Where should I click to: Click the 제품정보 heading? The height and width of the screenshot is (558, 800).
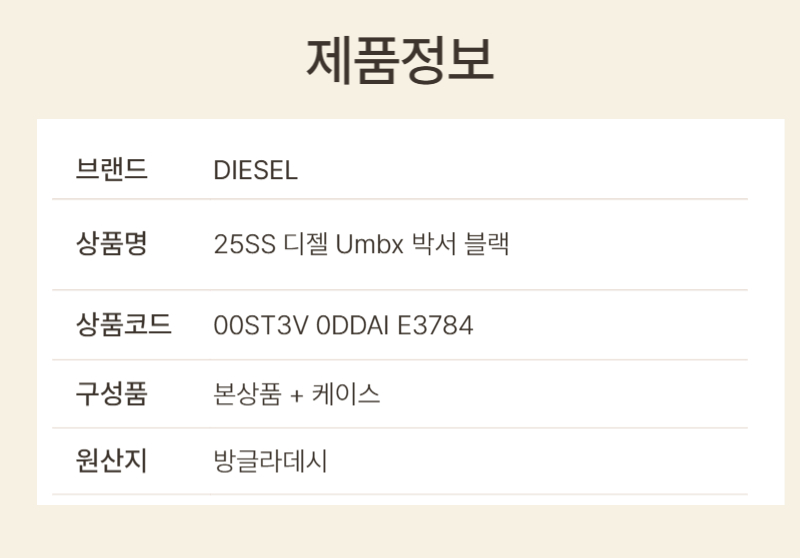(x=399, y=61)
